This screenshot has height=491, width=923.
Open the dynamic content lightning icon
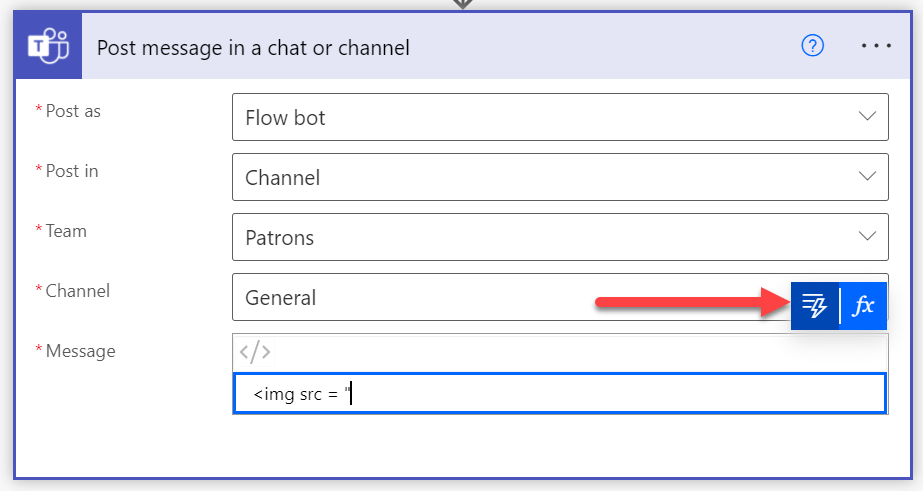point(815,306)
